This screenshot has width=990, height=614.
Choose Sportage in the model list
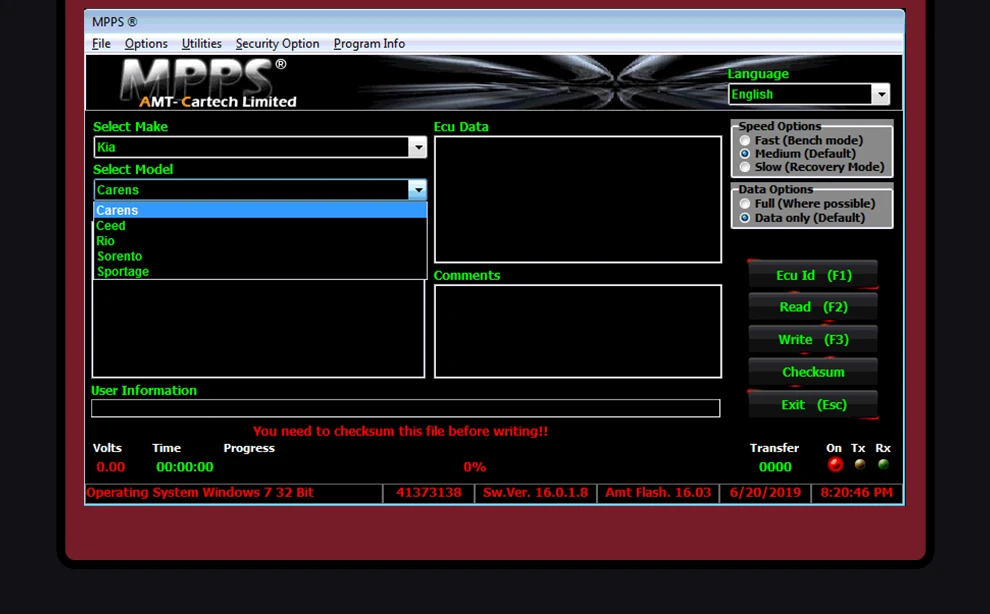[x=260, y=271]
